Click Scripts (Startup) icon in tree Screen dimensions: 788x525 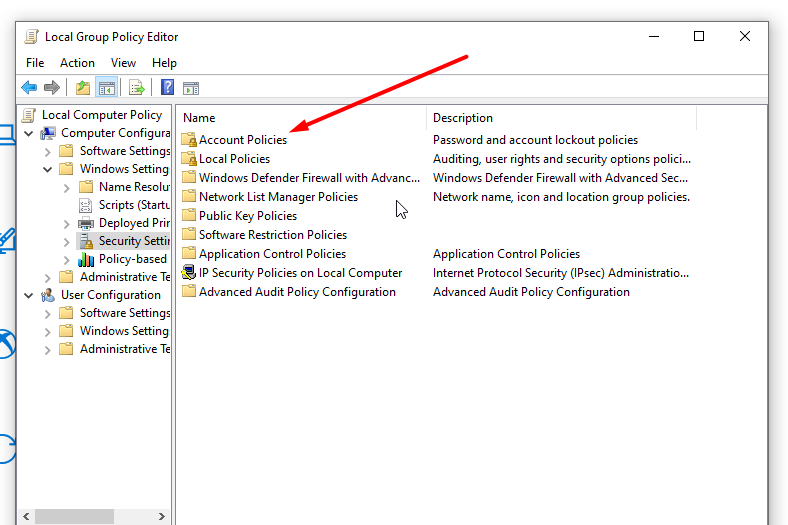pos(86,205)
